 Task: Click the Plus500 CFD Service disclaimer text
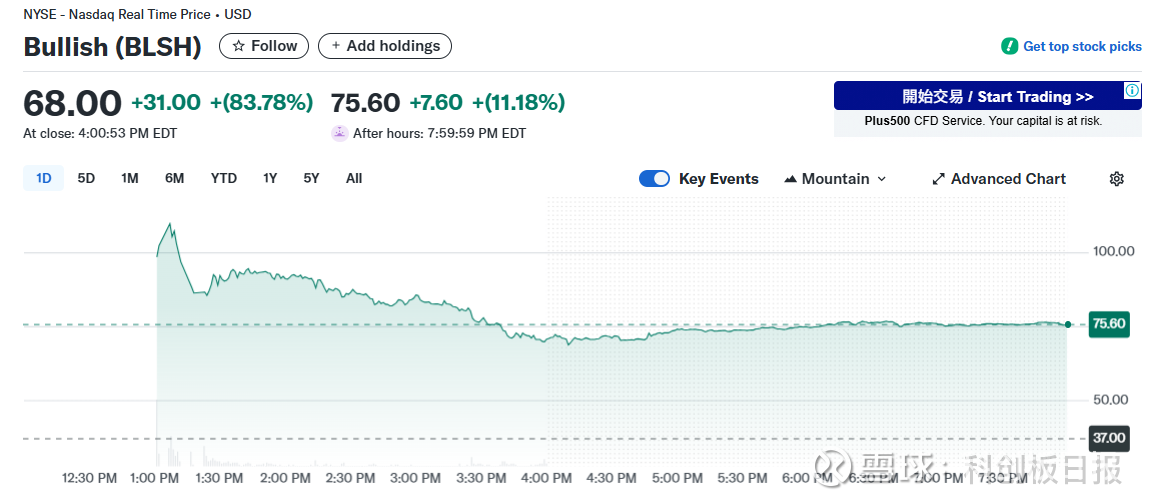point(983,121)
